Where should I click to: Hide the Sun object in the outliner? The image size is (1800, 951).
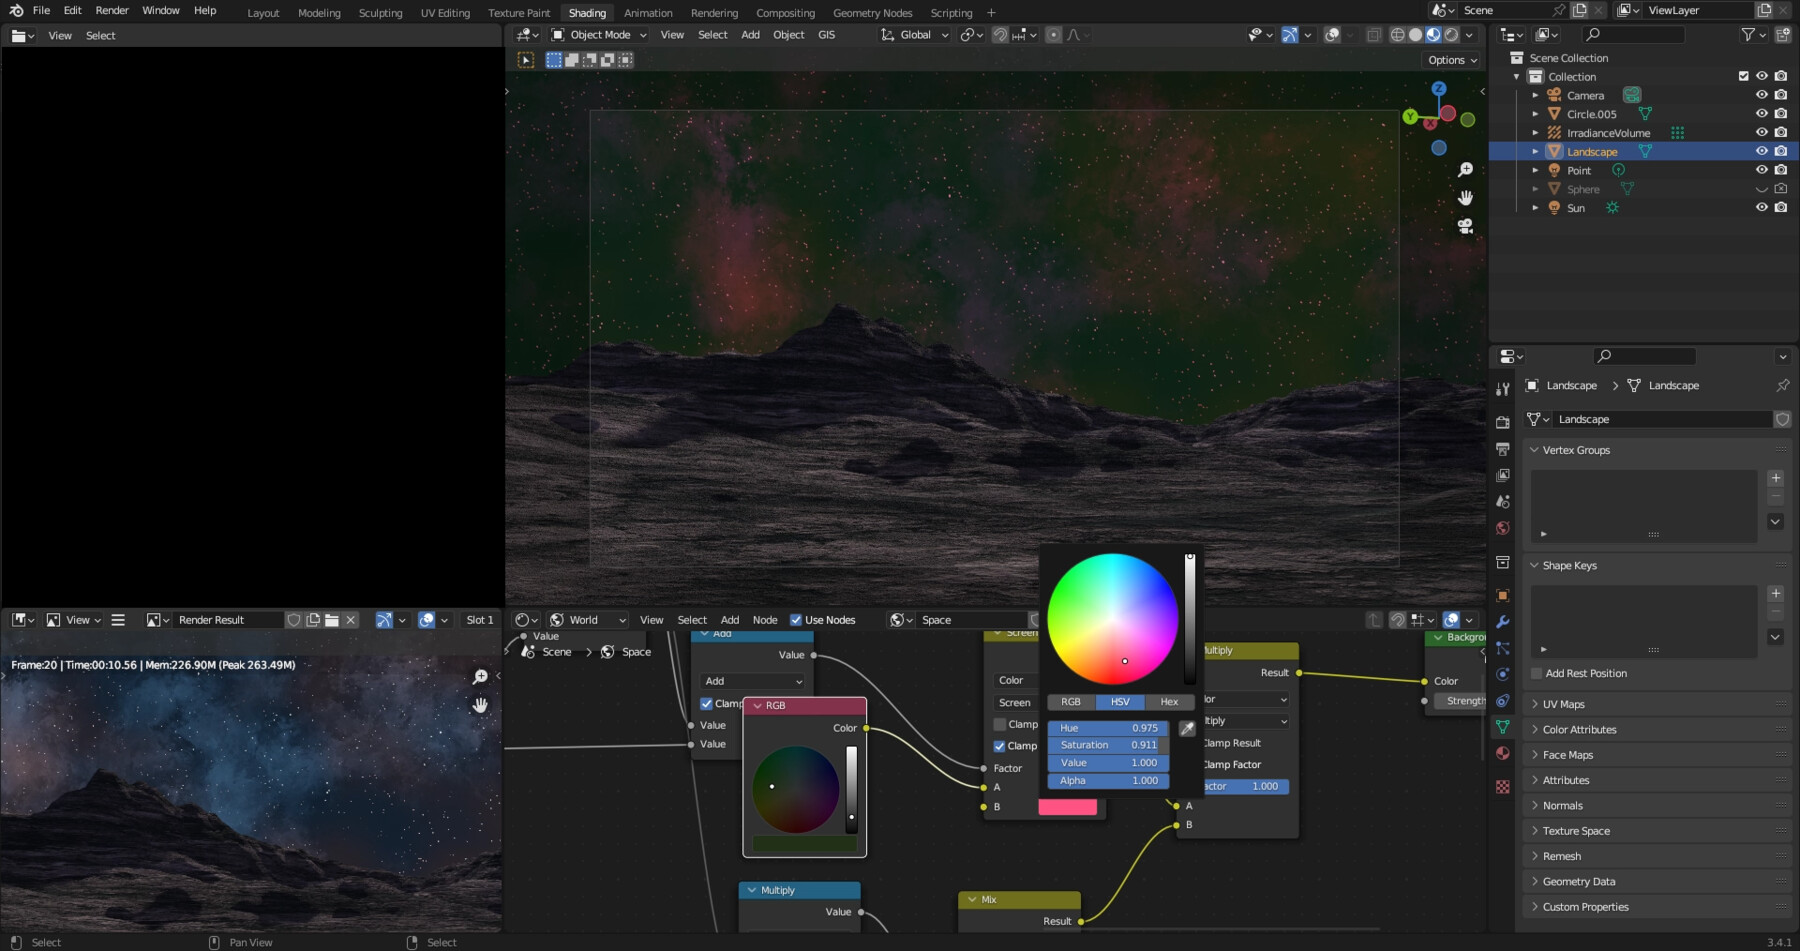[x=1761, y=207]
